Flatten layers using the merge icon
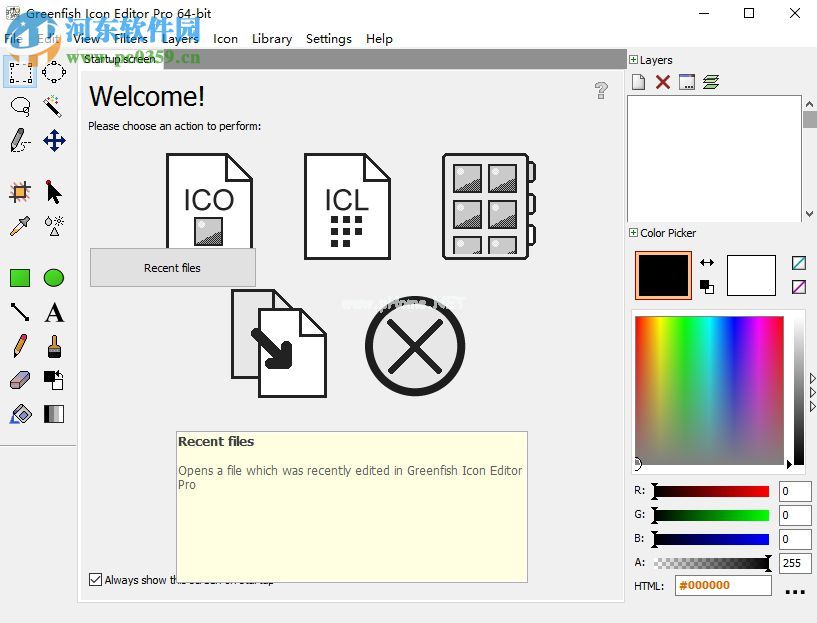817x623 pixels. pos(711,81)
